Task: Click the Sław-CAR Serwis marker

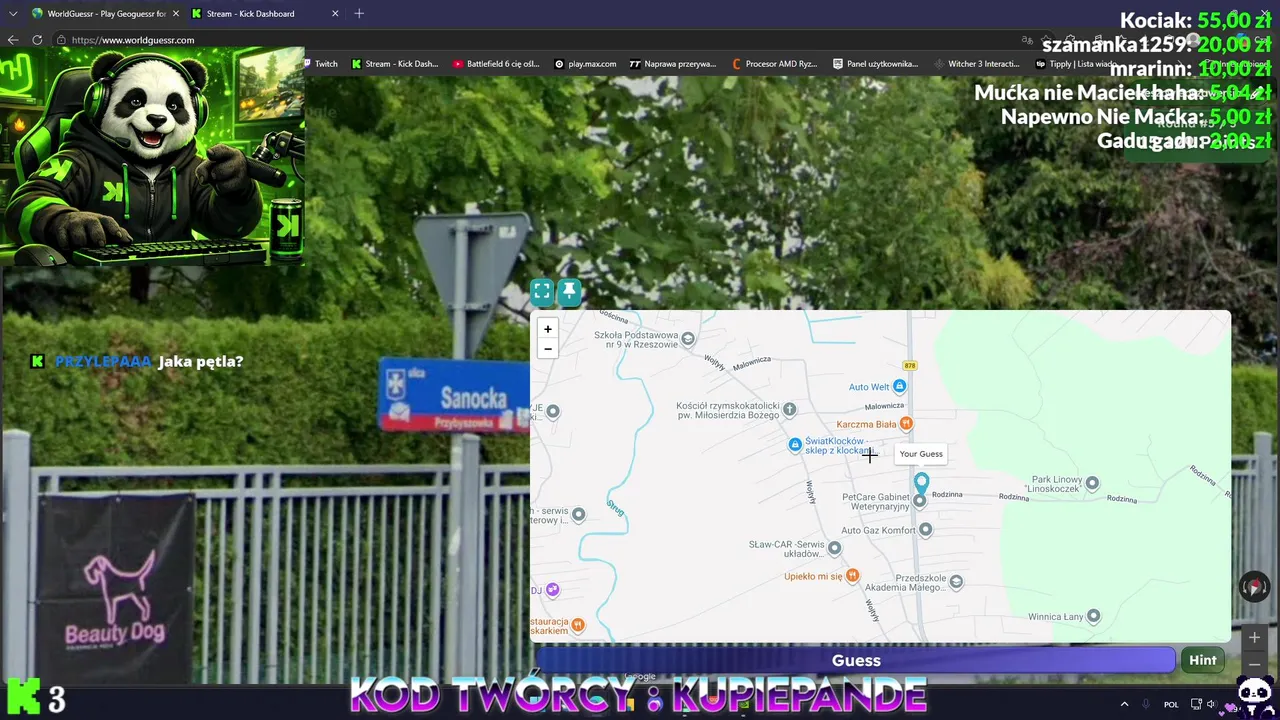Action: pos(834,548)
